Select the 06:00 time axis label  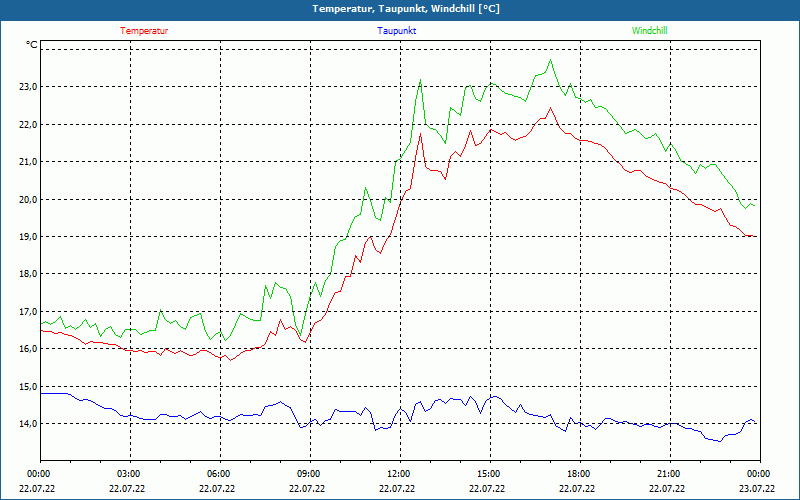[x=218, y=474]
